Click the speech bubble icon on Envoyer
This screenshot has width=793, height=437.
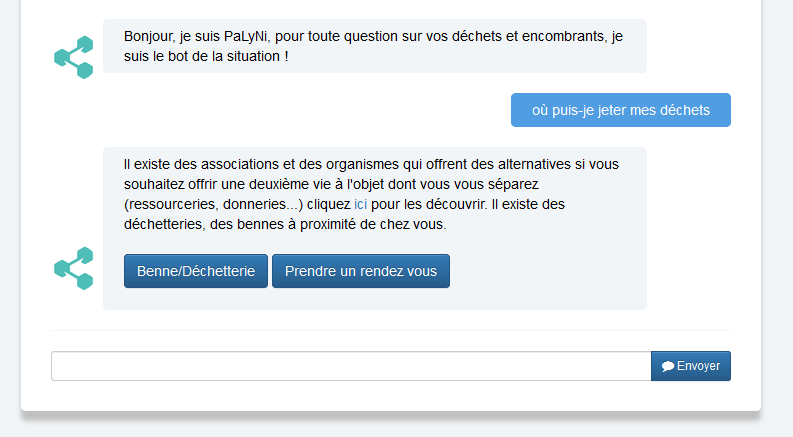668,366
